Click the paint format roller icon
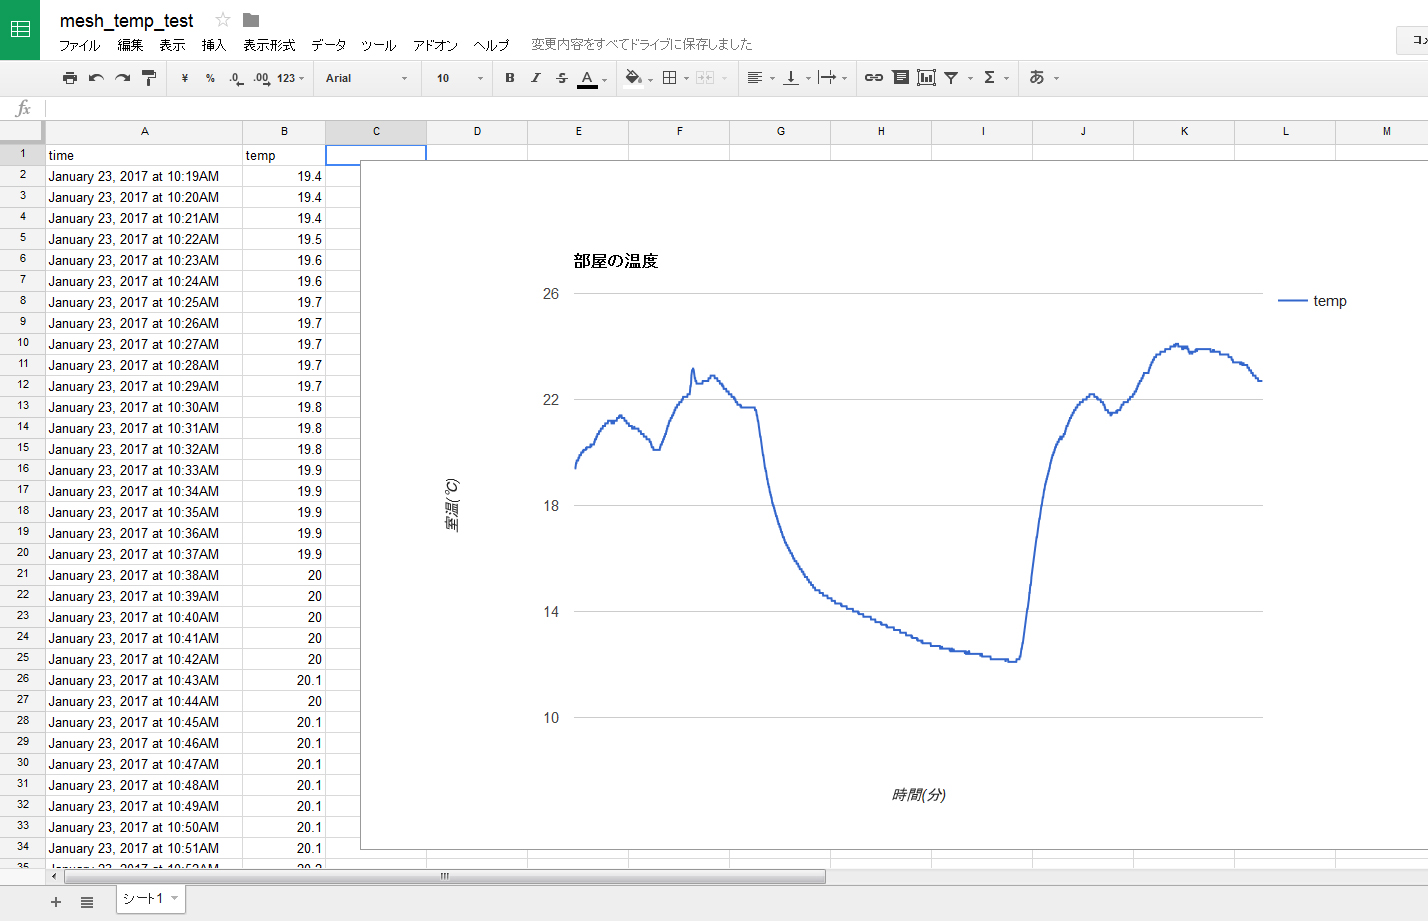Image resolution: width=1428 pixels, height=921 pixels. [x=149, y=78]
